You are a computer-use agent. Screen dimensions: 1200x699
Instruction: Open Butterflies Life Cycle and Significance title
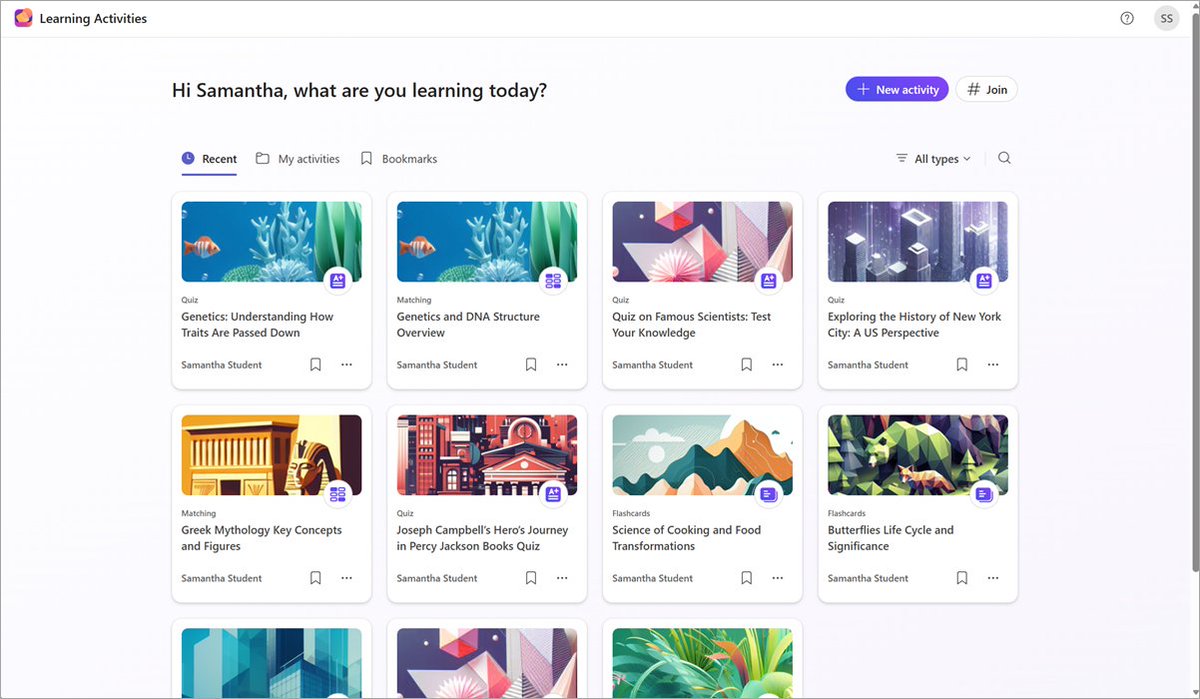point(891,538)
